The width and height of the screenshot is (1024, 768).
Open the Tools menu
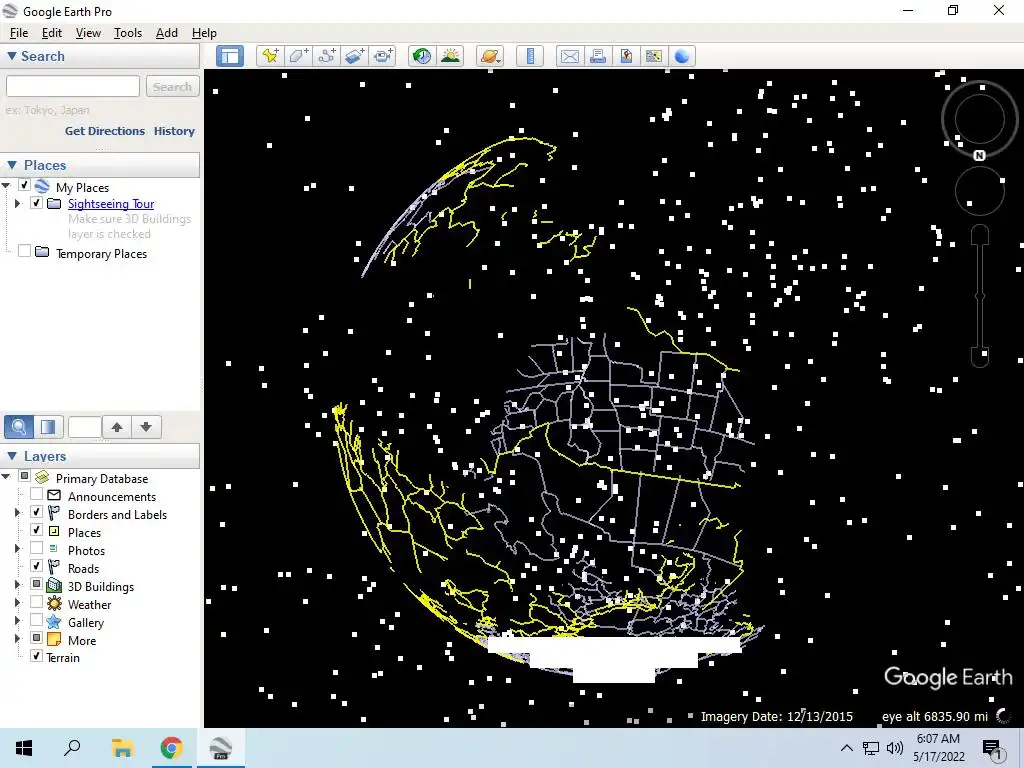coord(127,33)
